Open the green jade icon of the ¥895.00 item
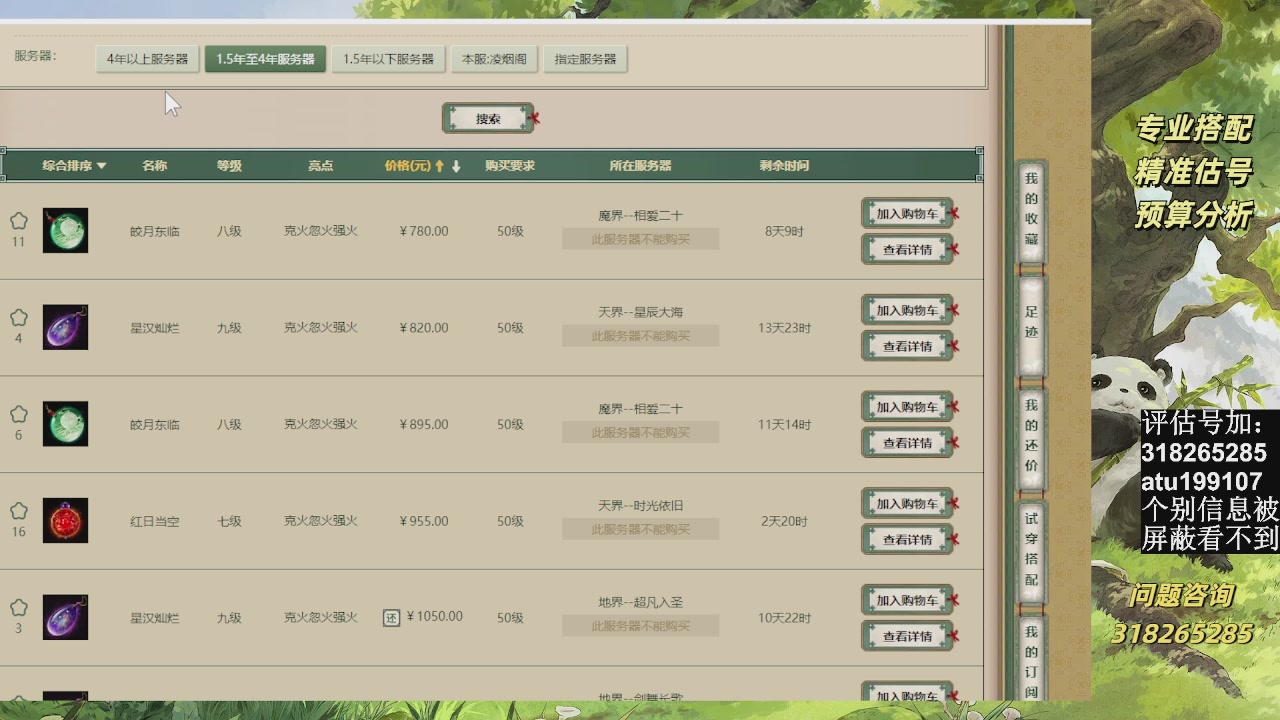Viewport: 1280px width, 720px height. click(65, 424)
